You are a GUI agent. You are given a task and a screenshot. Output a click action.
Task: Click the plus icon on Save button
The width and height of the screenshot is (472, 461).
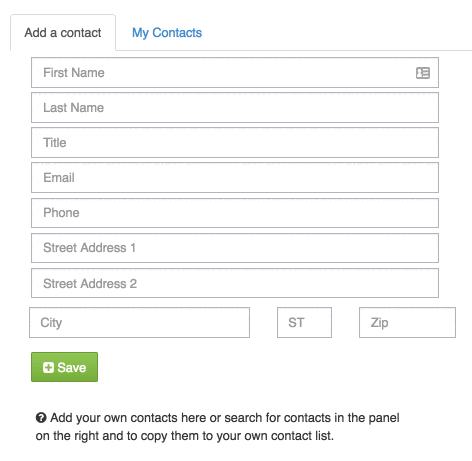[x=48, y=367]
